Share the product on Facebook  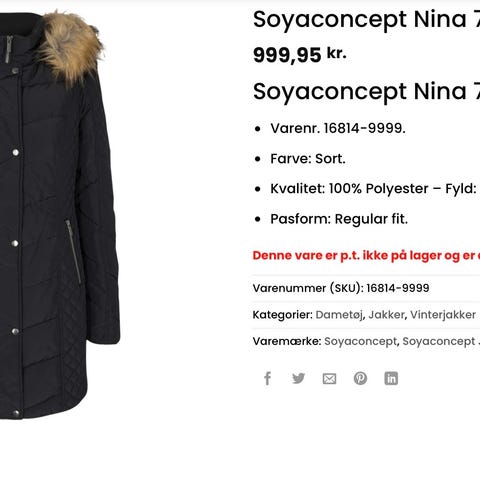267,378
